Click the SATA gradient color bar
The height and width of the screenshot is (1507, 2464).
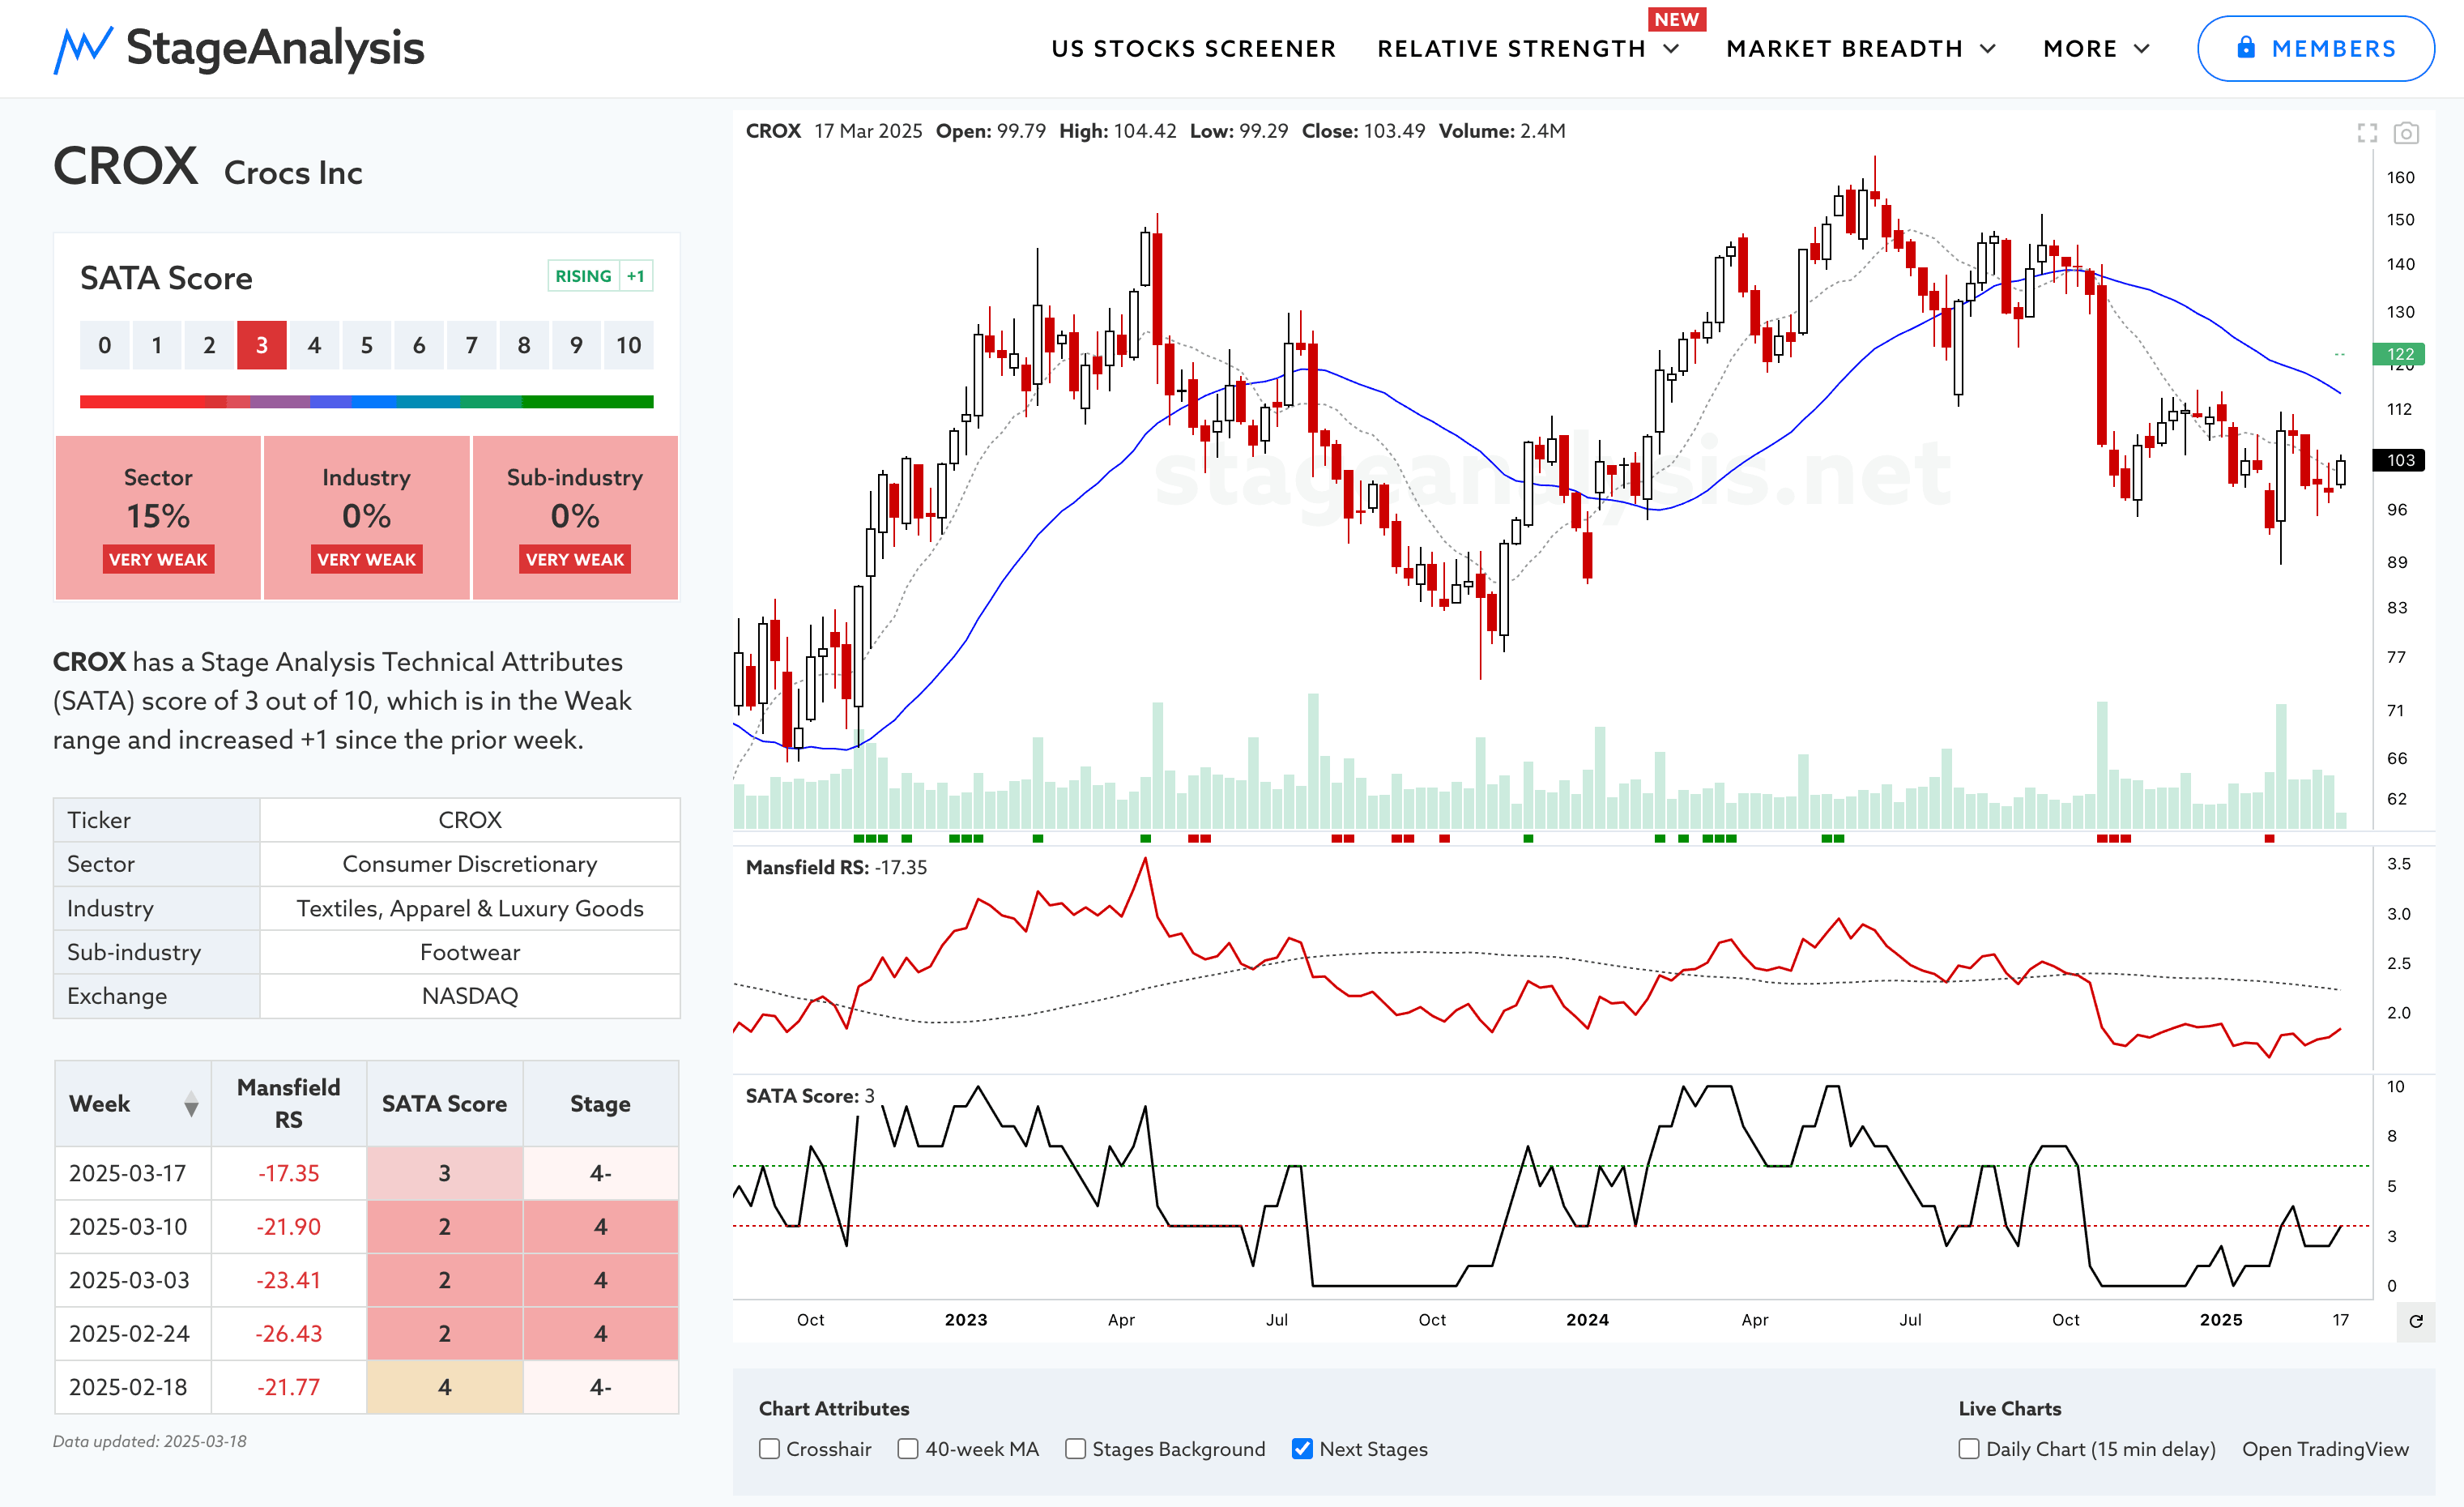click(366, 402)
